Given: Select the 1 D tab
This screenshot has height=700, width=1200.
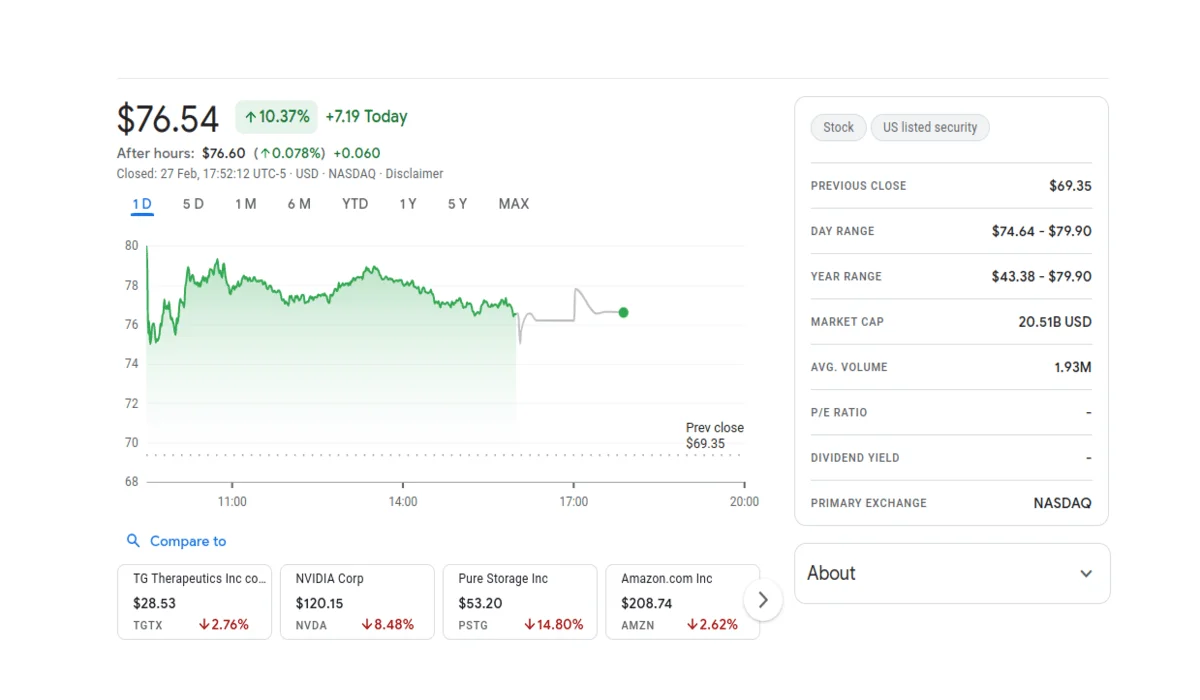Looking at the screenshot, I should pos(142,204).
